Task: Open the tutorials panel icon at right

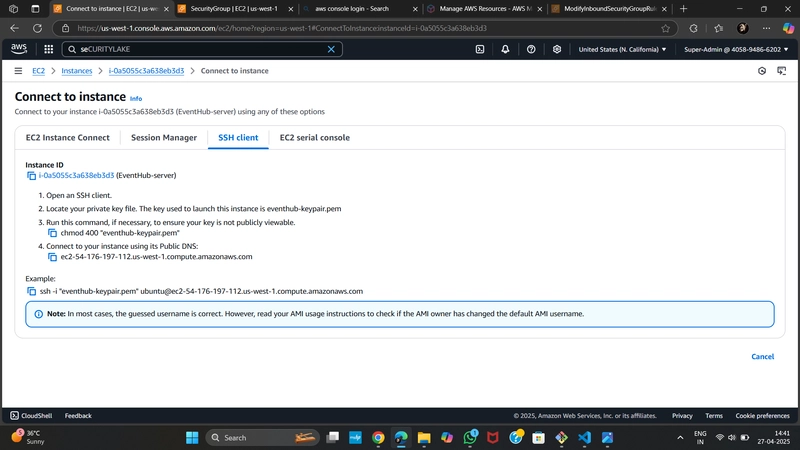Action: point(782,71)
